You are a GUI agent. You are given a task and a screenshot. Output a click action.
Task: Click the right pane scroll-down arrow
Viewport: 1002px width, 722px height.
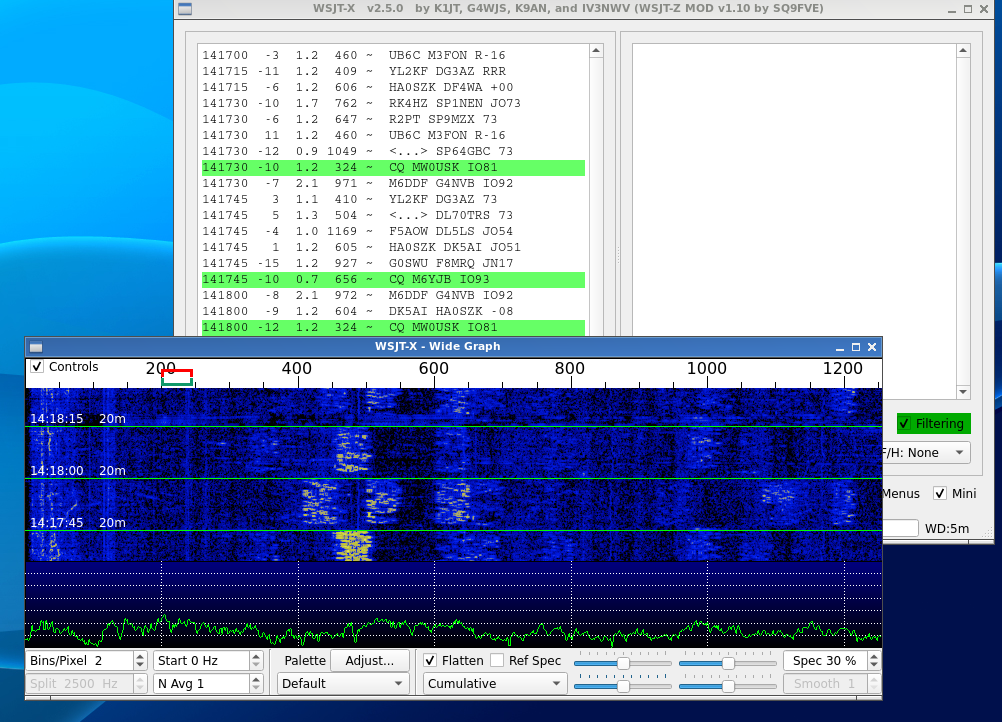click(x=963, y=392)
